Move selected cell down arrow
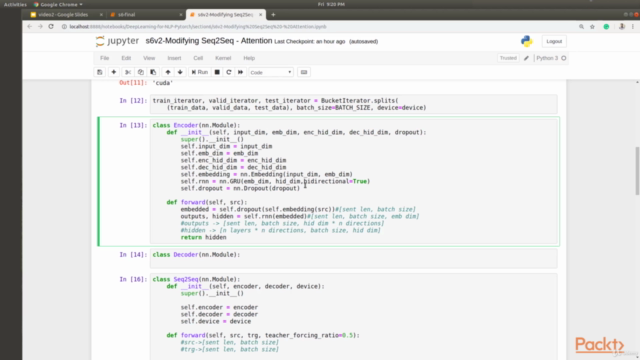This screenshot has width=640, height=360. tap(180, 72)
